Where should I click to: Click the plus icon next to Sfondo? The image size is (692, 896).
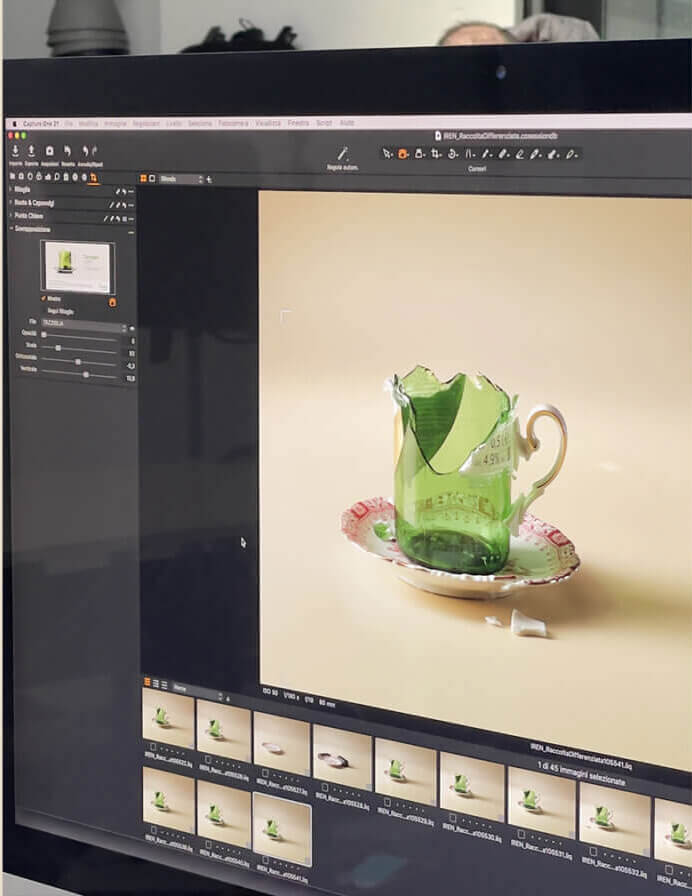(x=210, y=179)
